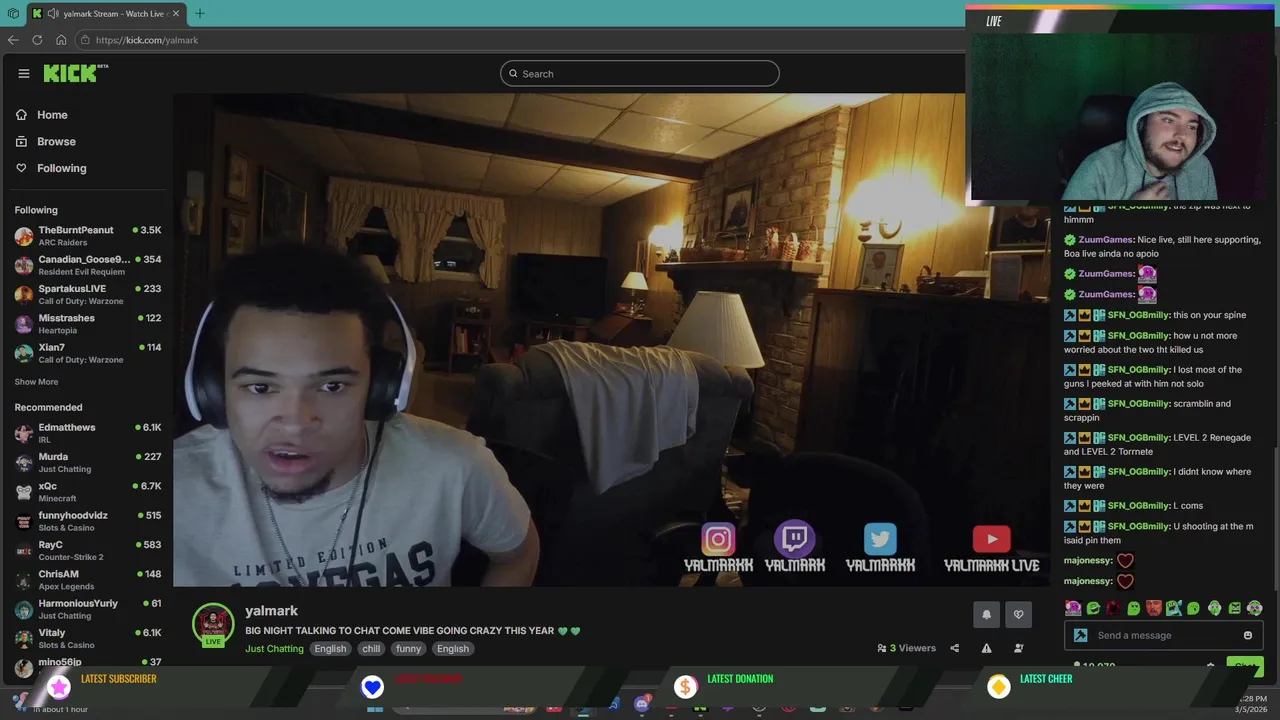Image resolution: width=1280 pixels, height=720 pixels.
Task: Open Edmatthews recommended channel
Action: tap(87, 433)
